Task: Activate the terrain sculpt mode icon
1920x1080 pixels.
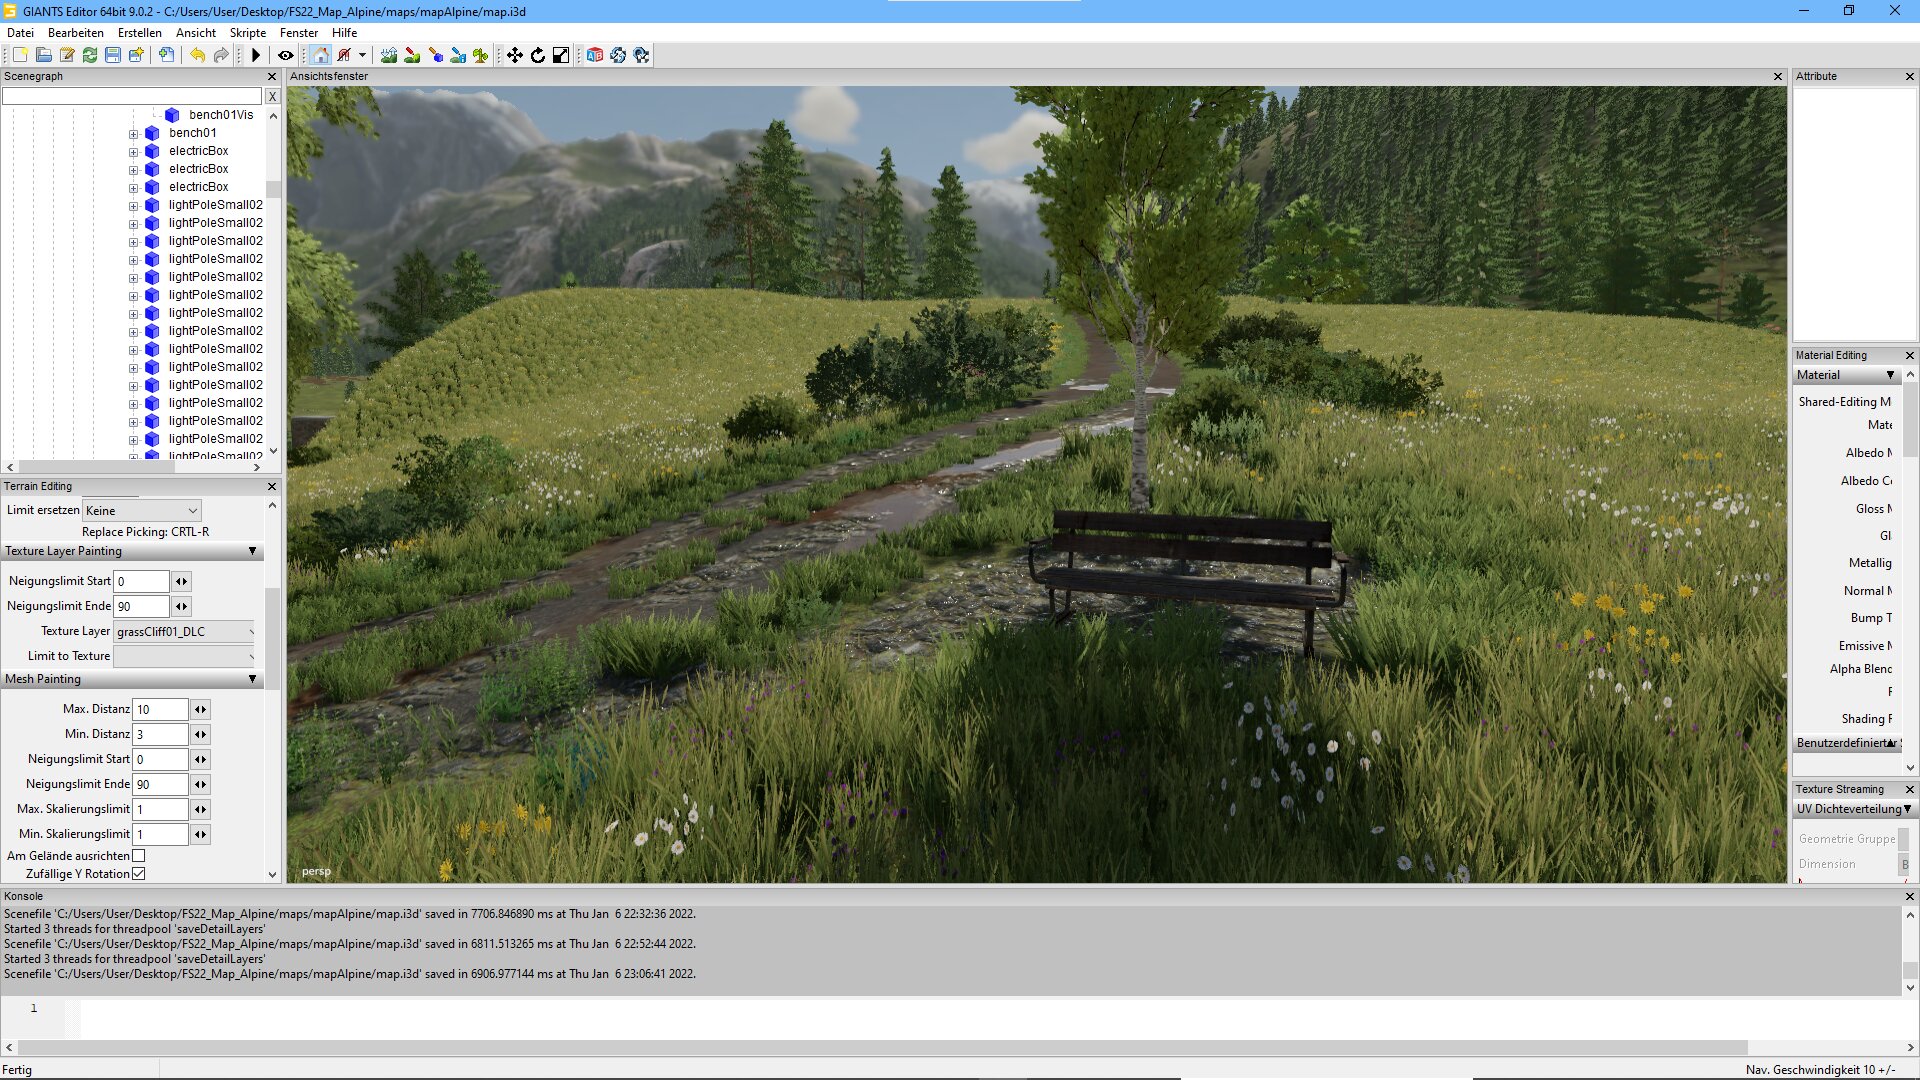Action: pos(389,55)
